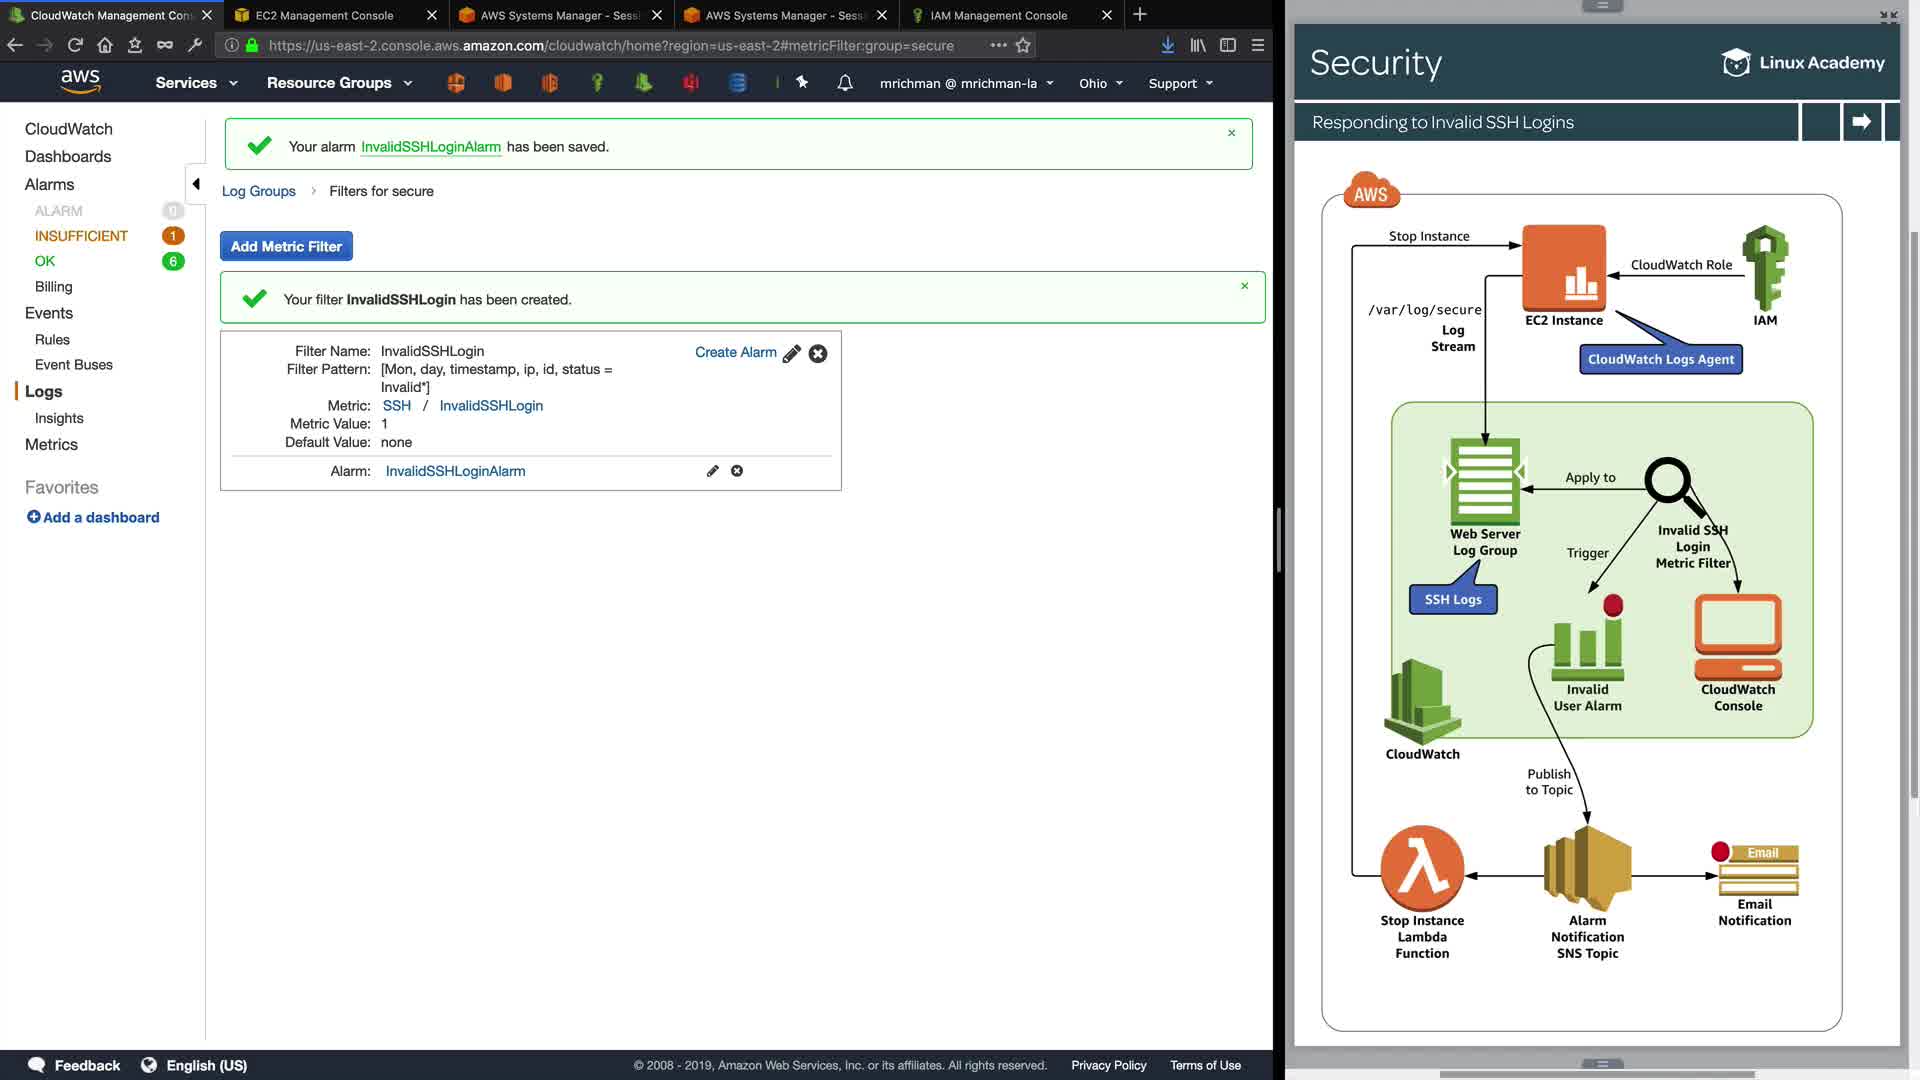Go to next slide with arrow icon
1920x1080 pixels.
click(1861, 122)
